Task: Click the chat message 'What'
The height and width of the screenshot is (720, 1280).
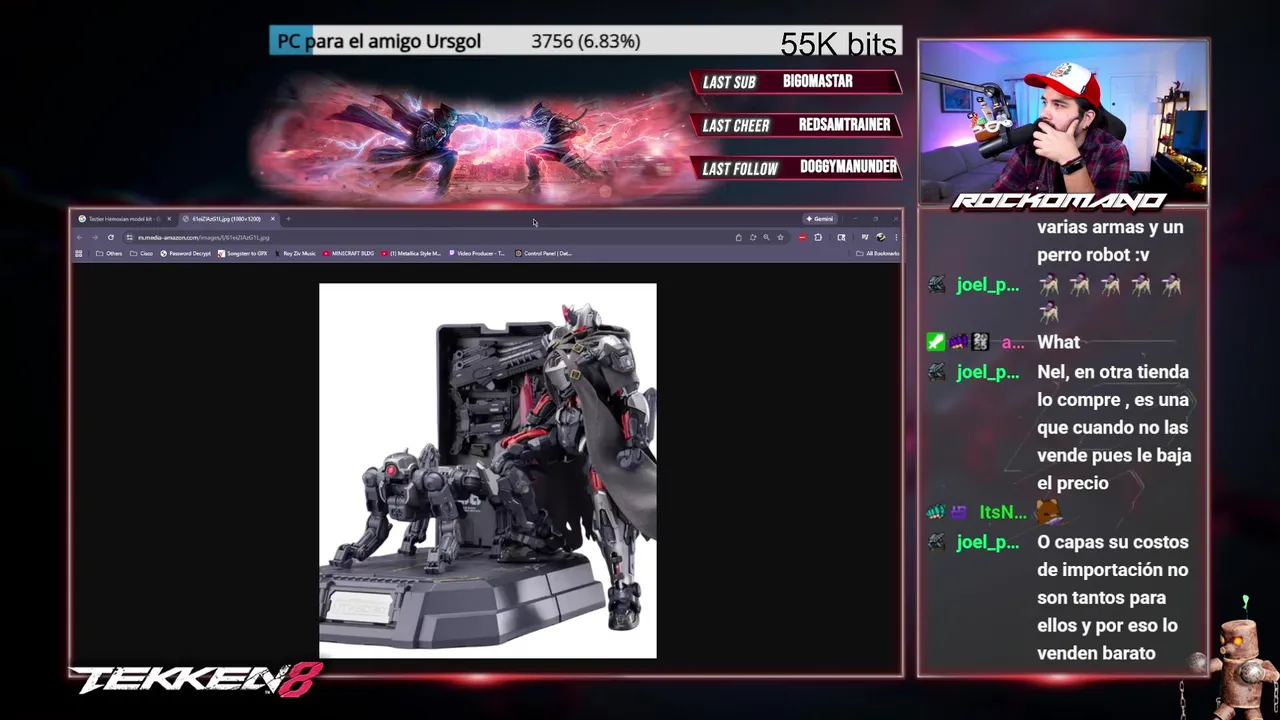Action: point(1058,343)
